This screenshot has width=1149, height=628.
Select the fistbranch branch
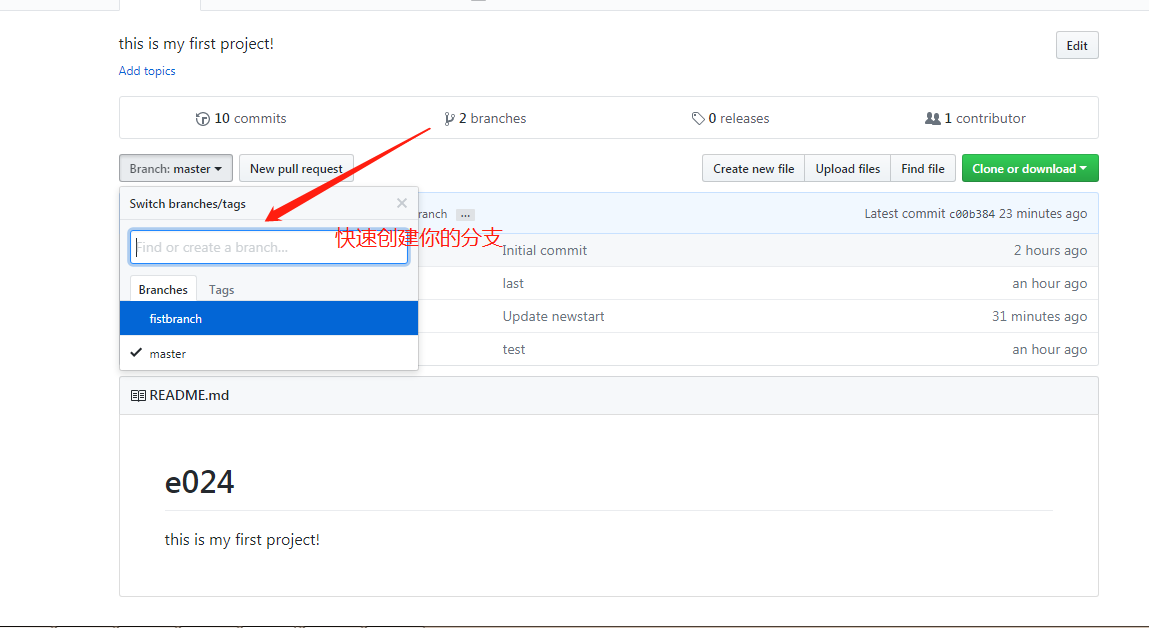click(x=269, y=318)
